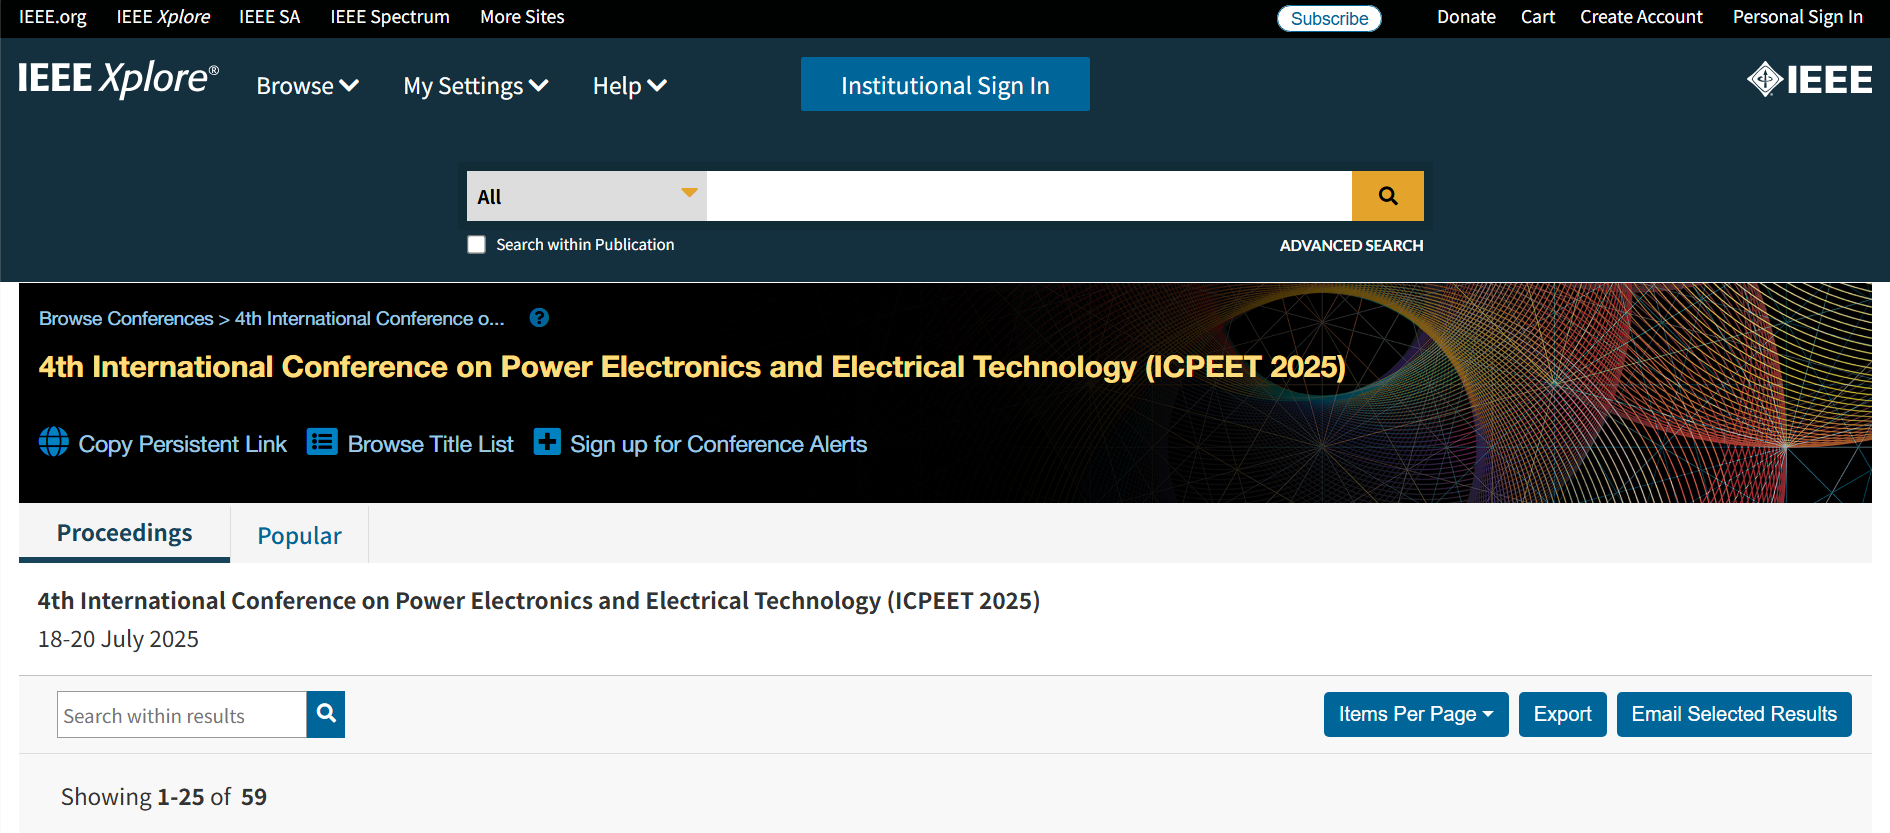The image size is (1890, 833).
Task: Click the Donate link
Action: (1466, 17)
